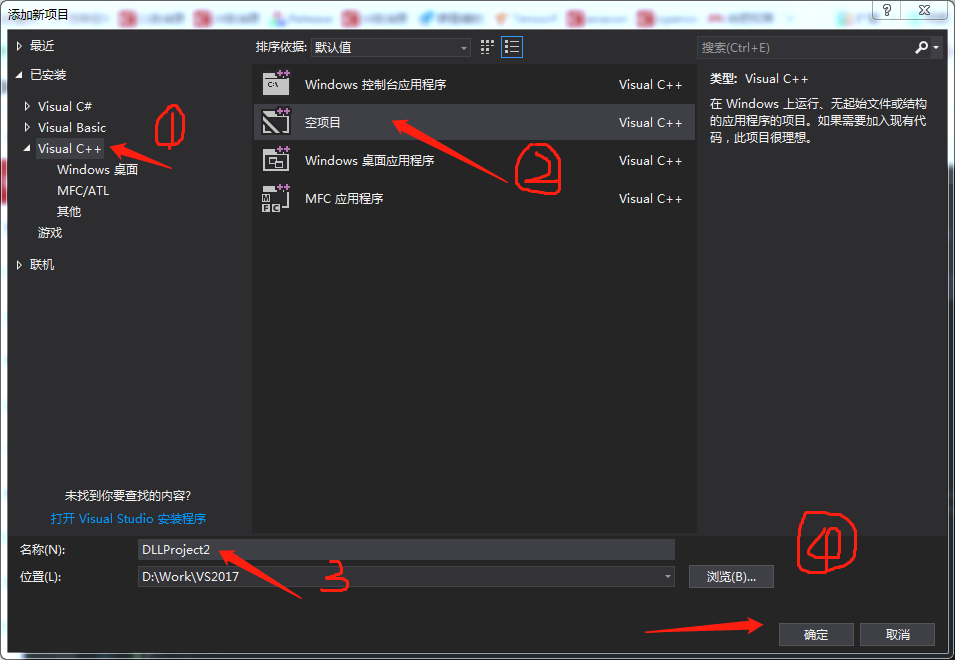Click the 已安装 label in the tree
This screenshot has width=955, height=660.
pos(48,75)
